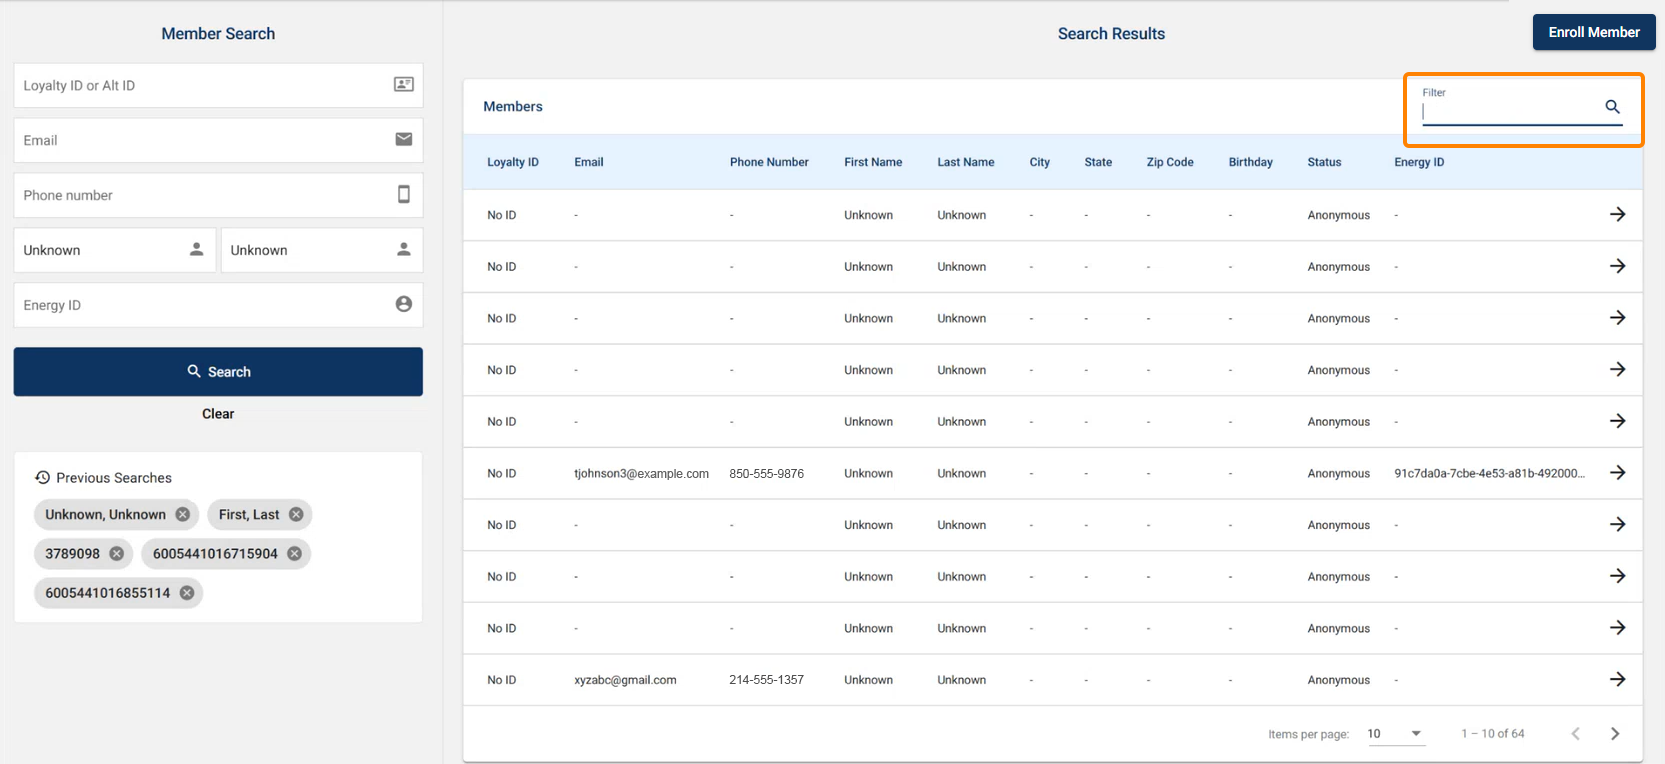Go to the next page of results

coord(1614,734)
